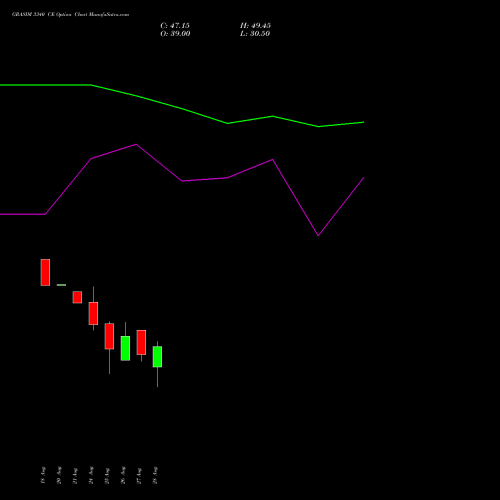The image size is (500, 500).
Task: Select the 21 Aug date label
Action: [75, 475]
